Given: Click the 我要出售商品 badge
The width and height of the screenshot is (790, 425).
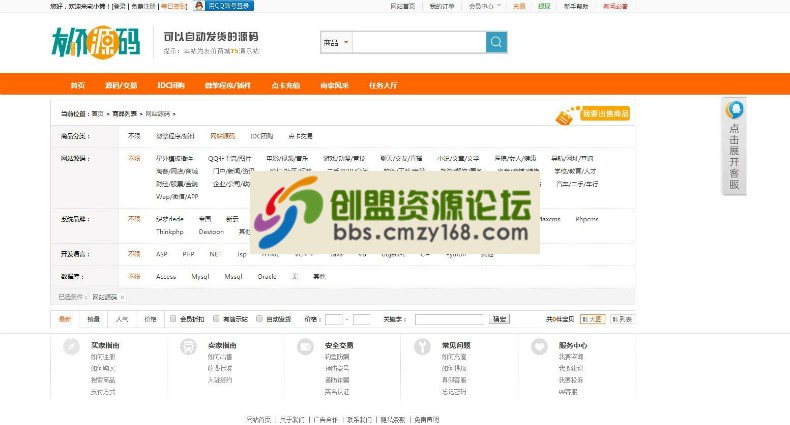Looking at the screenshot, I should (592, 115).
